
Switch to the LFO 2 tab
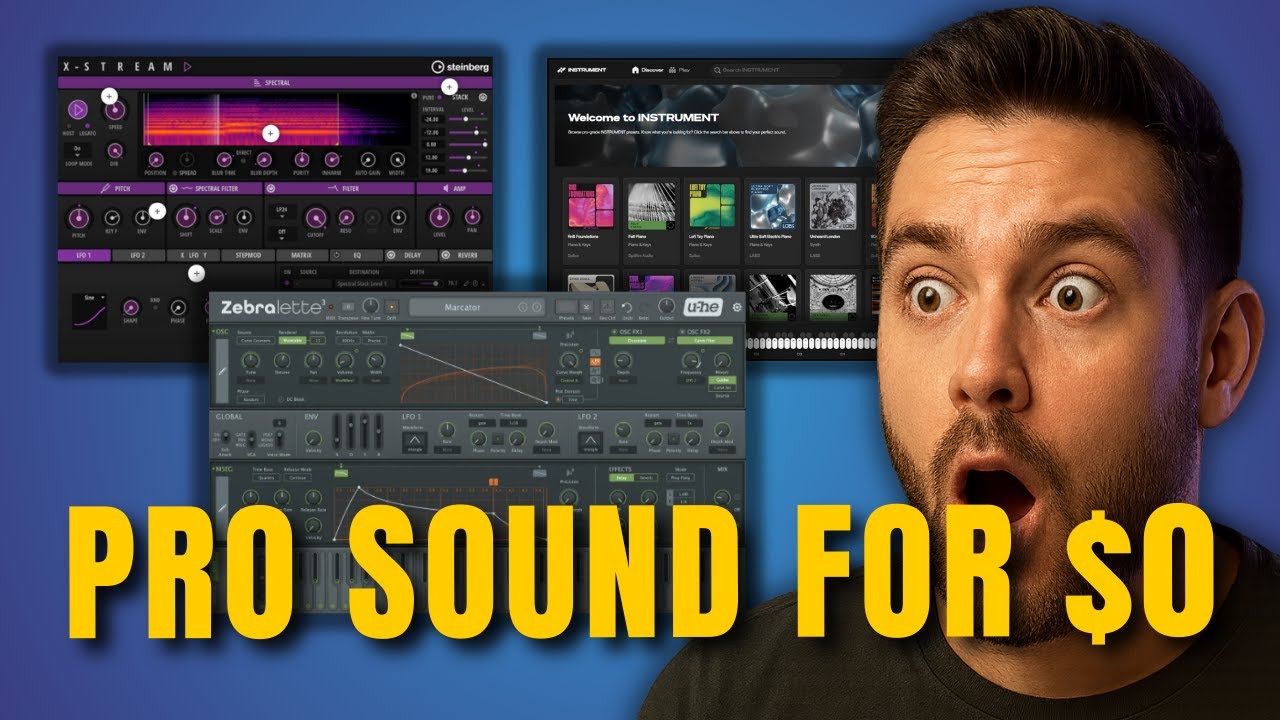click(139, 255)
